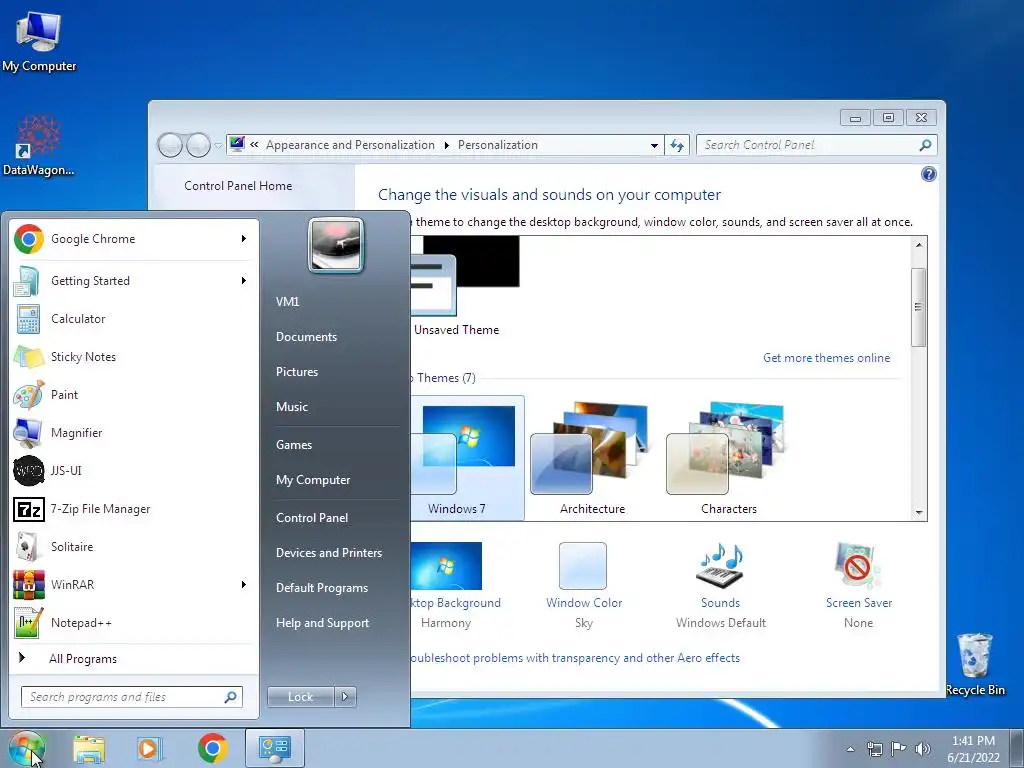Open the volume speaker tray icon
Image resolution: width=1024 pixels, height=768 pixels.
point(923,748)
